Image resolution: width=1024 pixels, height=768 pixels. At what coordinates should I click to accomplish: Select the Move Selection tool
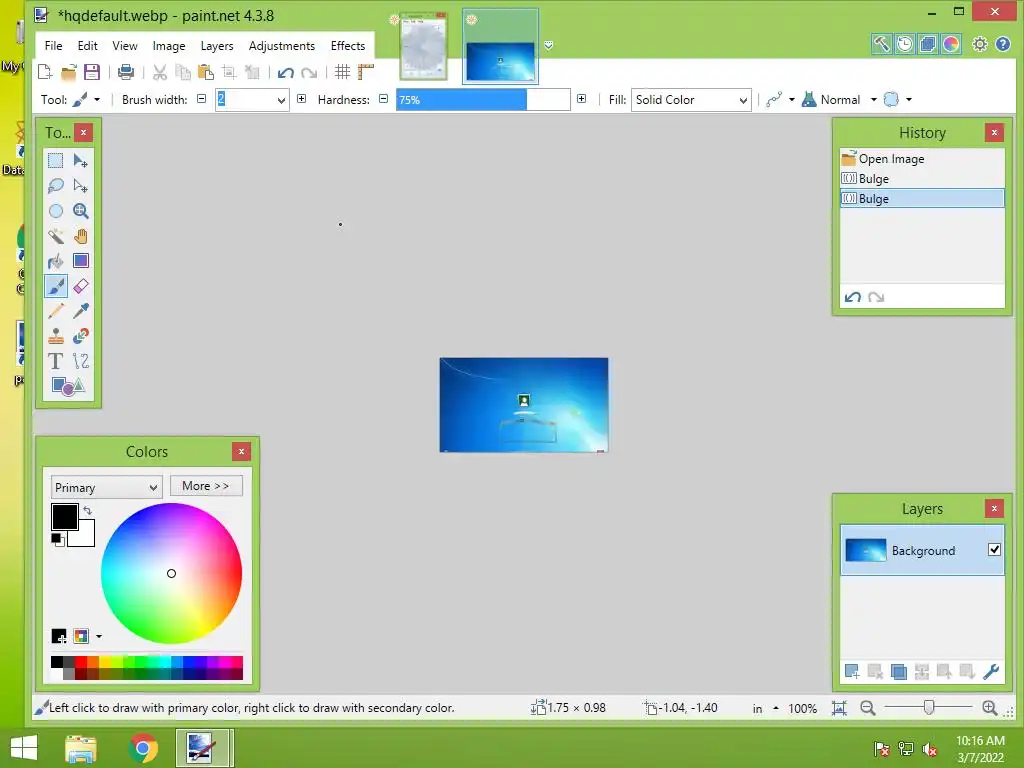80,185
